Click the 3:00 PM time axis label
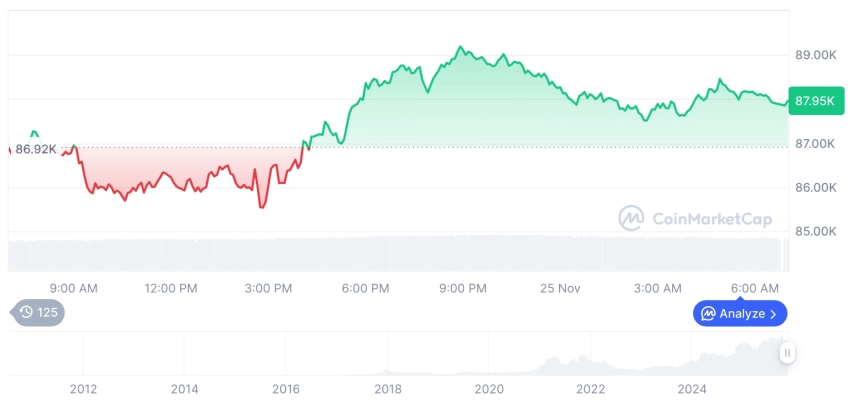 pyautogui.click(x=267, y=288)
